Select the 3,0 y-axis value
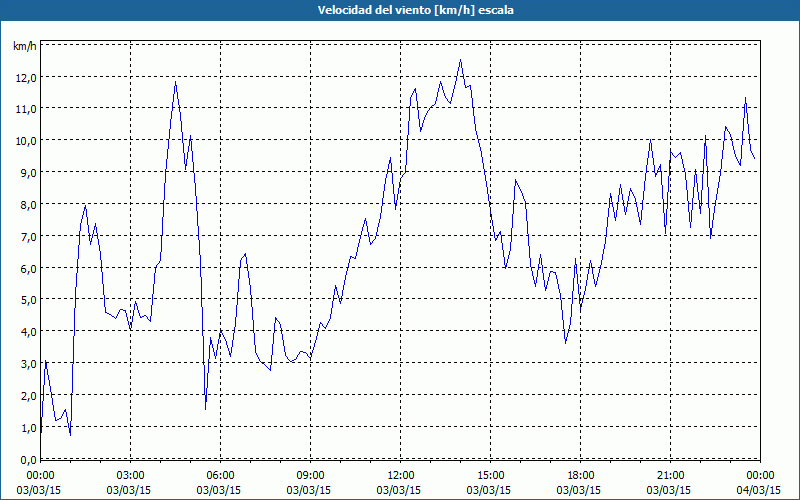This screenshot has width=800, height=500. pos(27,364)
